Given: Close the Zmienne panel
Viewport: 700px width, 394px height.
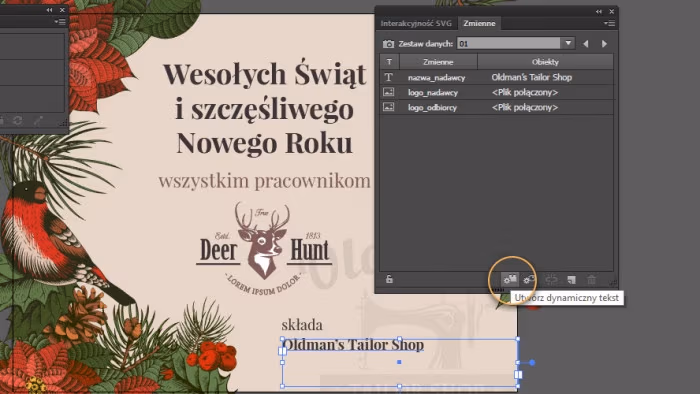Looking at the screenshot, I should click(x=612, y=11).
